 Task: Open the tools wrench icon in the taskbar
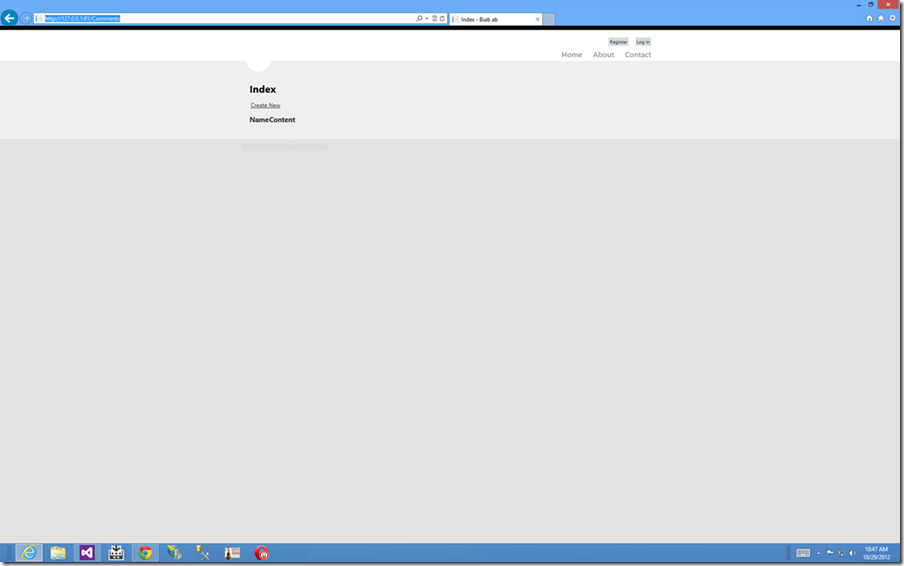[x=203, y=553]
